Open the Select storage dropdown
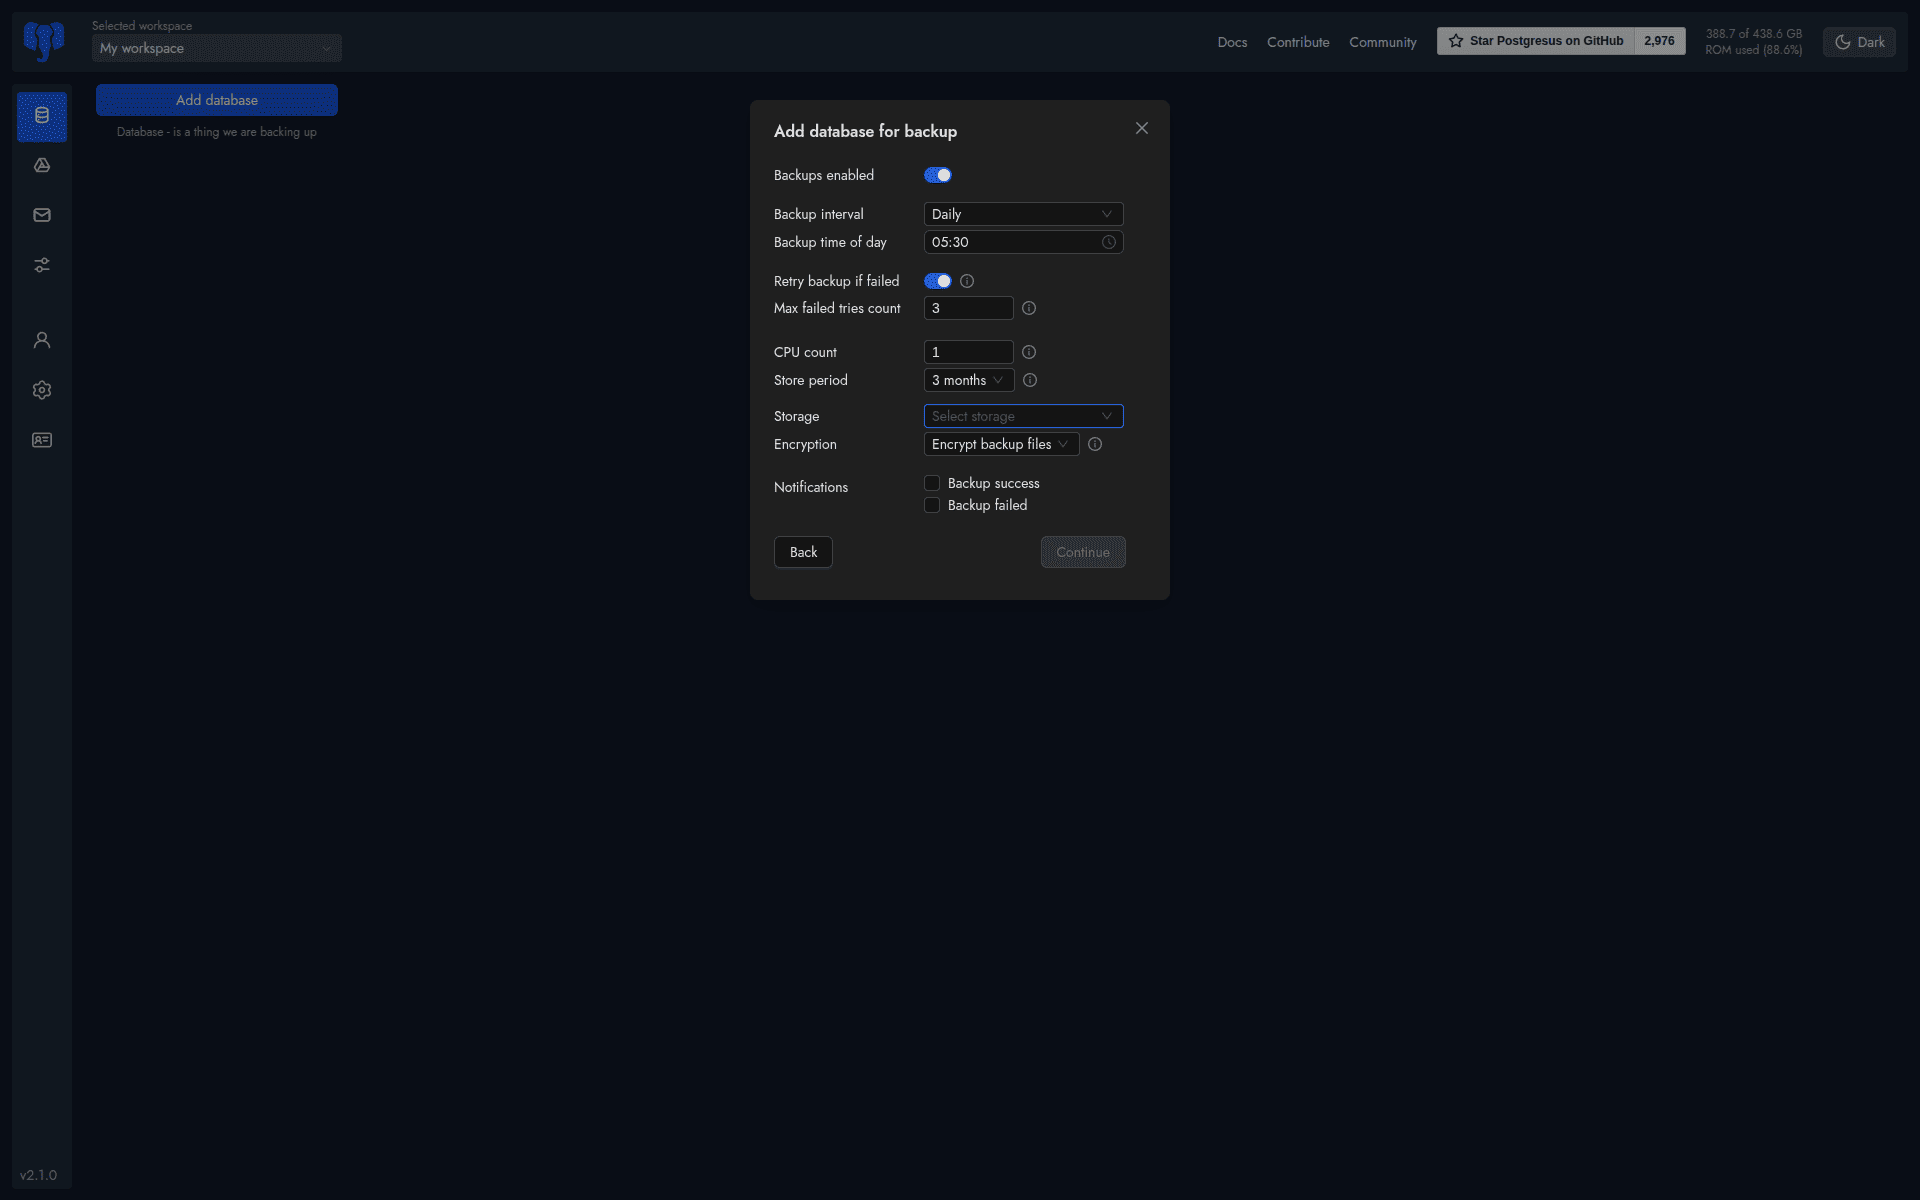 click(x=1022, y=415)
